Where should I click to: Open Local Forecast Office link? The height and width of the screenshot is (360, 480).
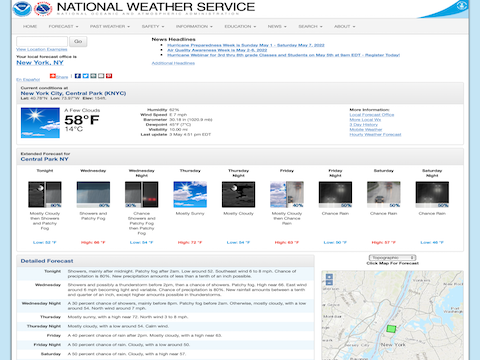click(x=372, y=115)
